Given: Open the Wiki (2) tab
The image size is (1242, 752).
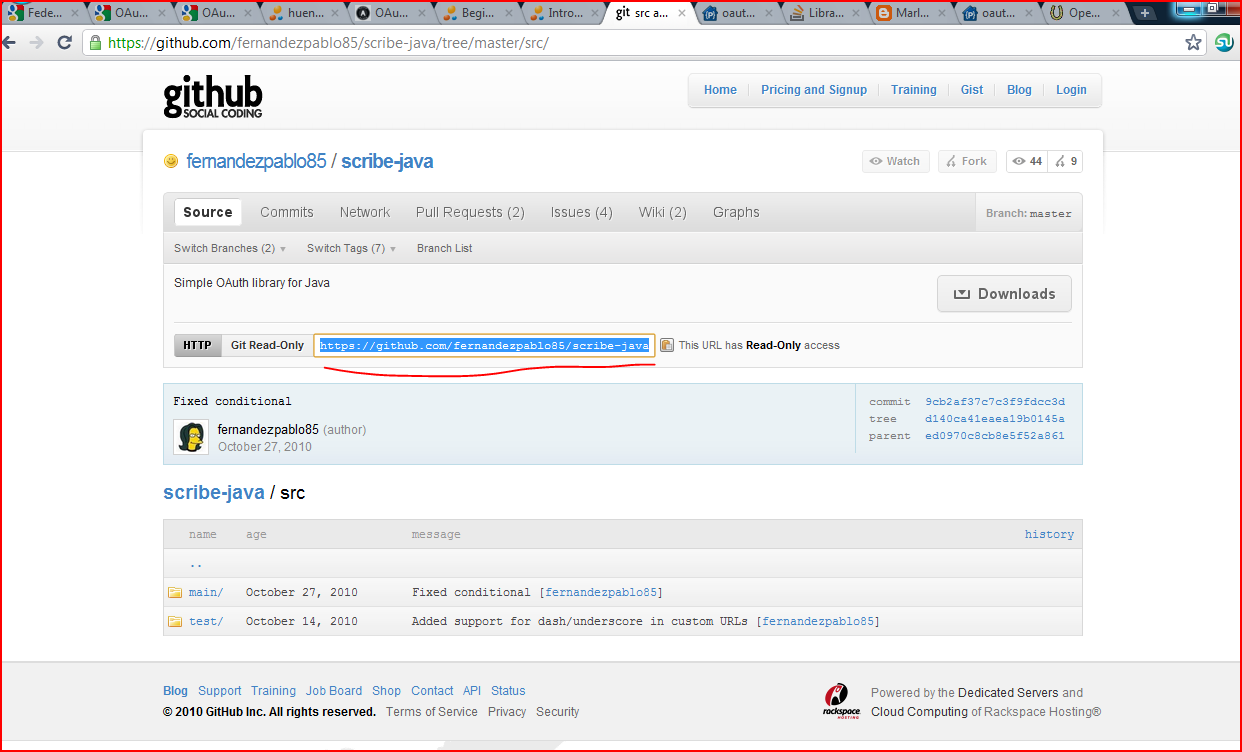Looking at the screenshot, I should click(x=663, y=212).
